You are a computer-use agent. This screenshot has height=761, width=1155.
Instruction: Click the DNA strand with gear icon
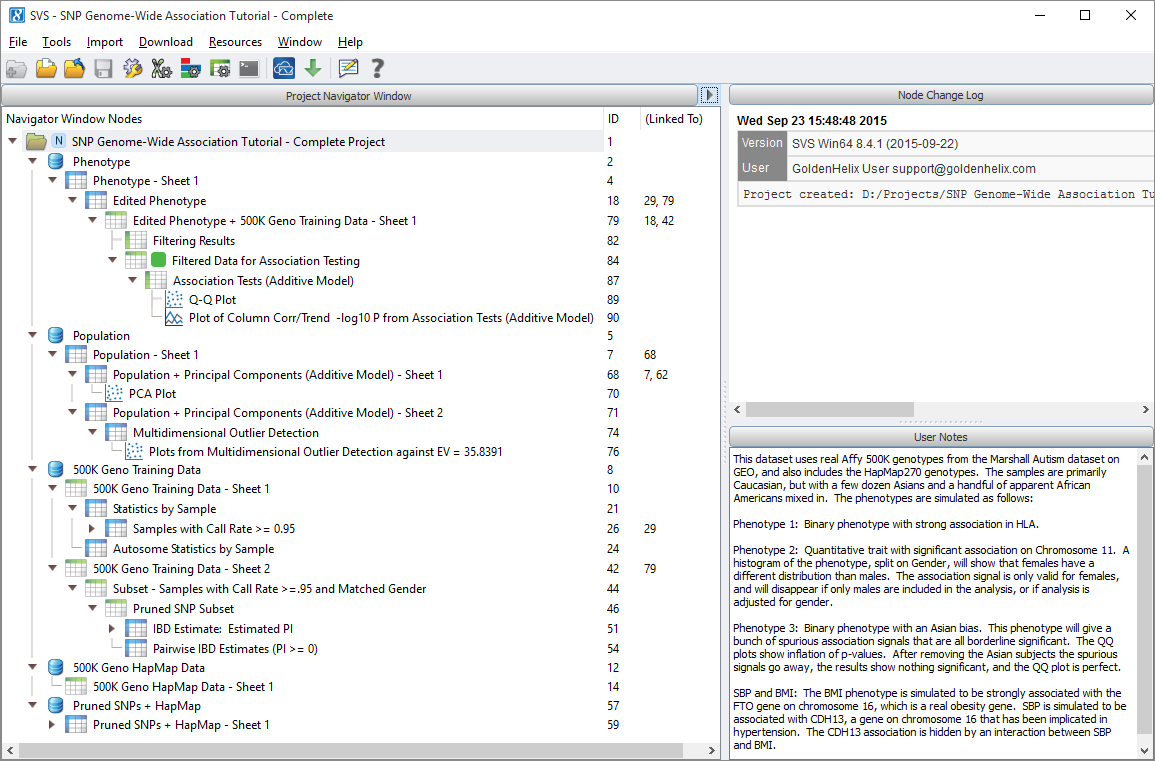[x=162, y=68]
